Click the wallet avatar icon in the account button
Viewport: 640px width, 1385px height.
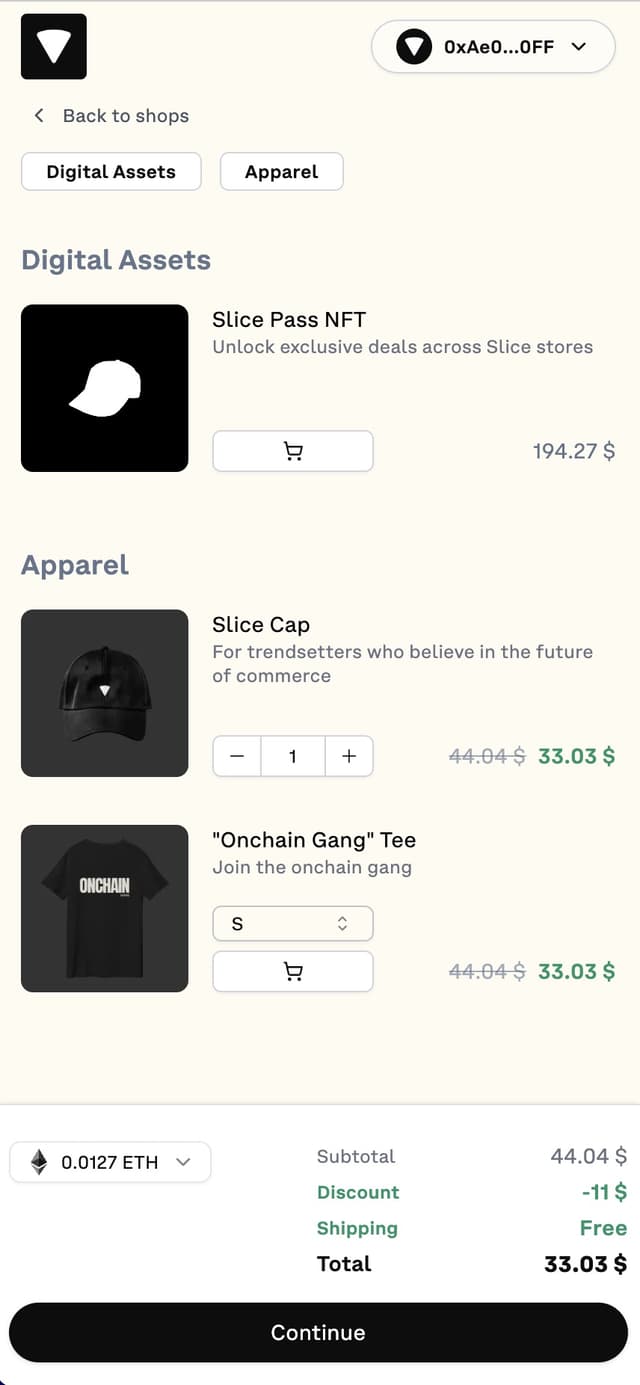point(413,46)
